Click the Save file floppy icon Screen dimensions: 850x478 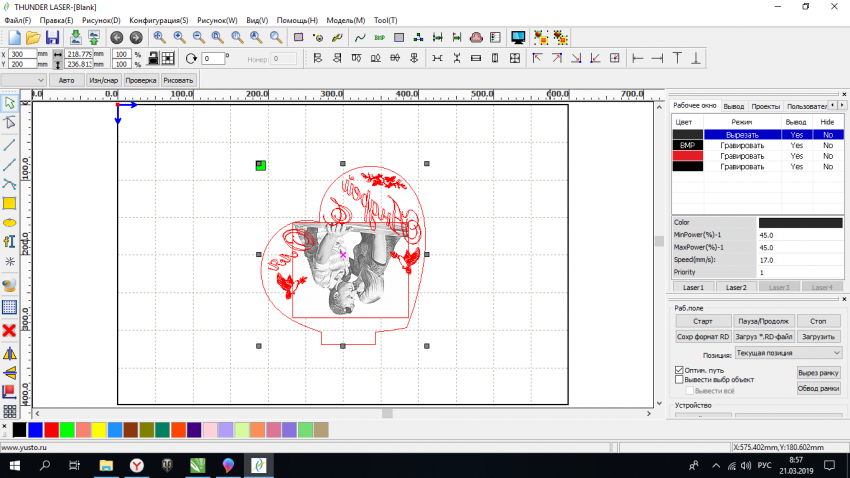52,37
